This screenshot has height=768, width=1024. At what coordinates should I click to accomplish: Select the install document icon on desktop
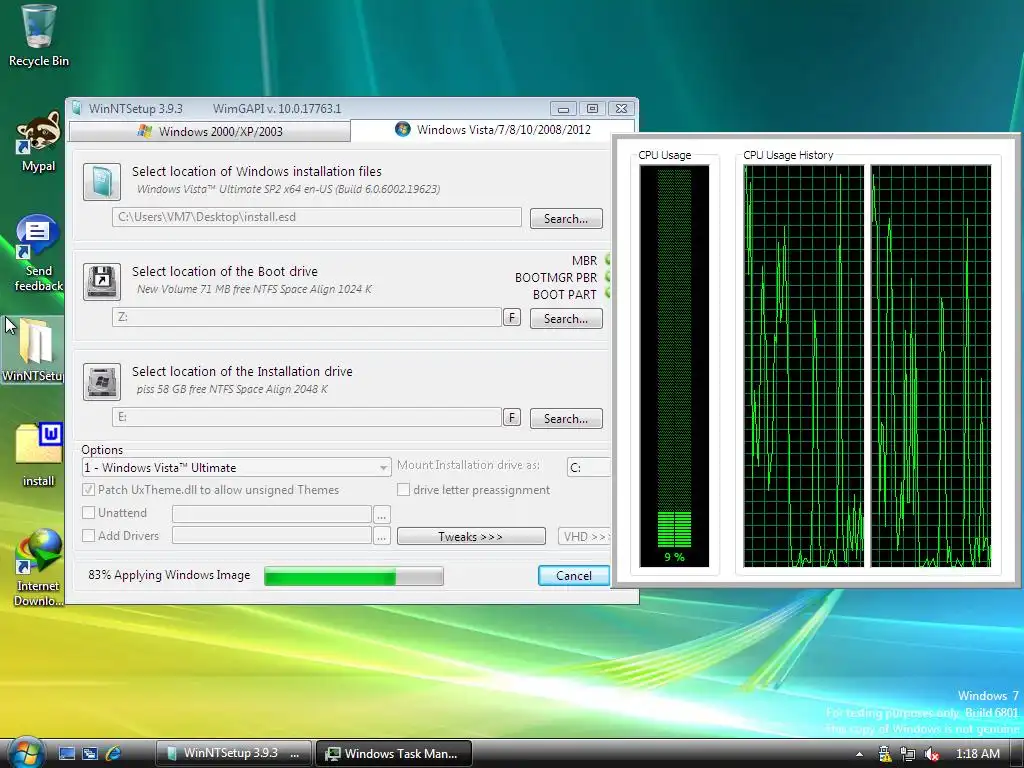pos(39,455)
